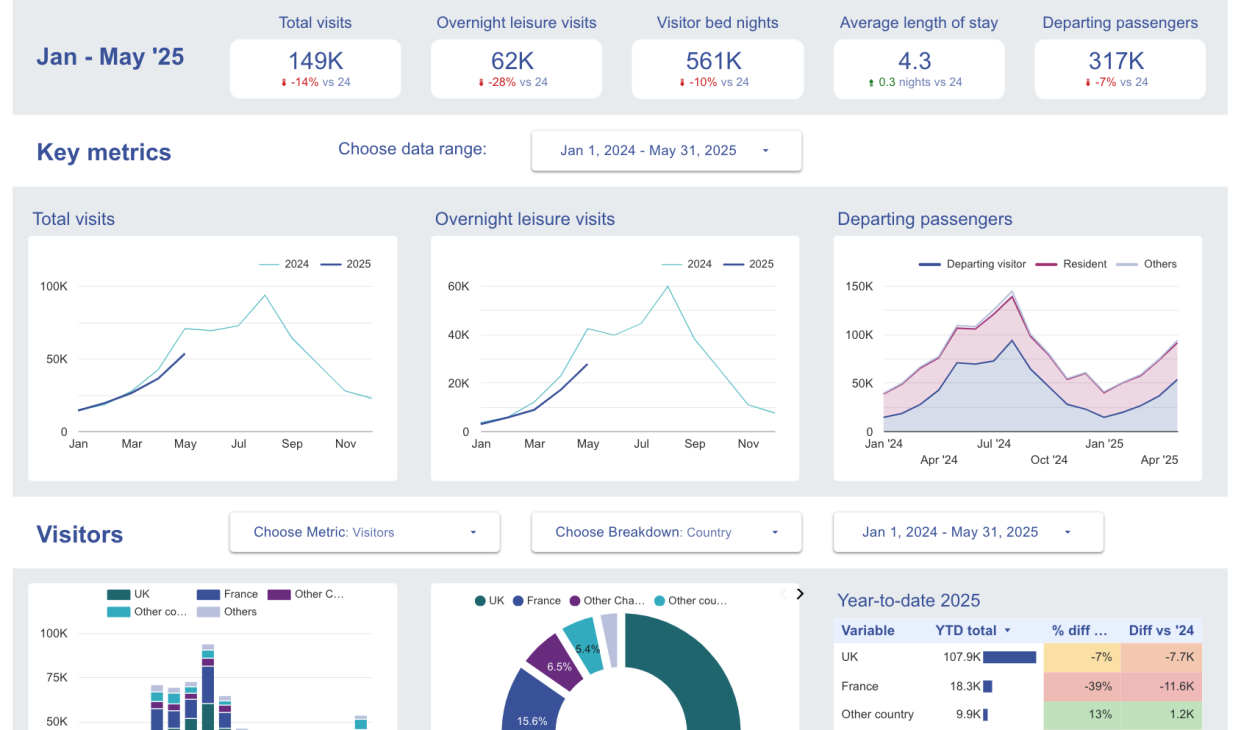
Task: Click the Overnight leisure visits chart title
Action: pyautogui.click(x=525, y=219)
